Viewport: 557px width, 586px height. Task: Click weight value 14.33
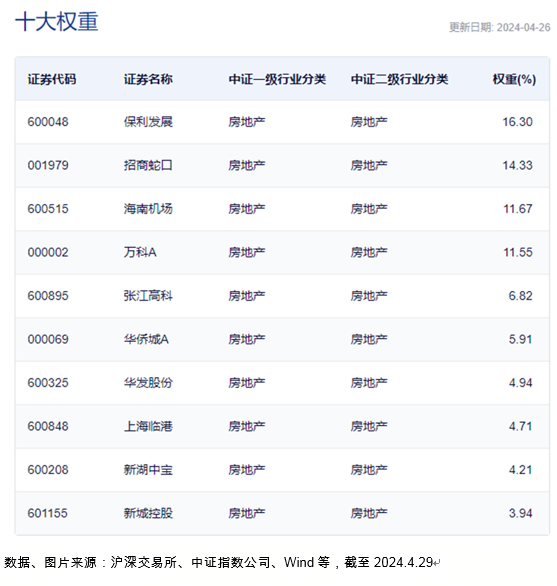pyautogui.click(x=517, y=165)
